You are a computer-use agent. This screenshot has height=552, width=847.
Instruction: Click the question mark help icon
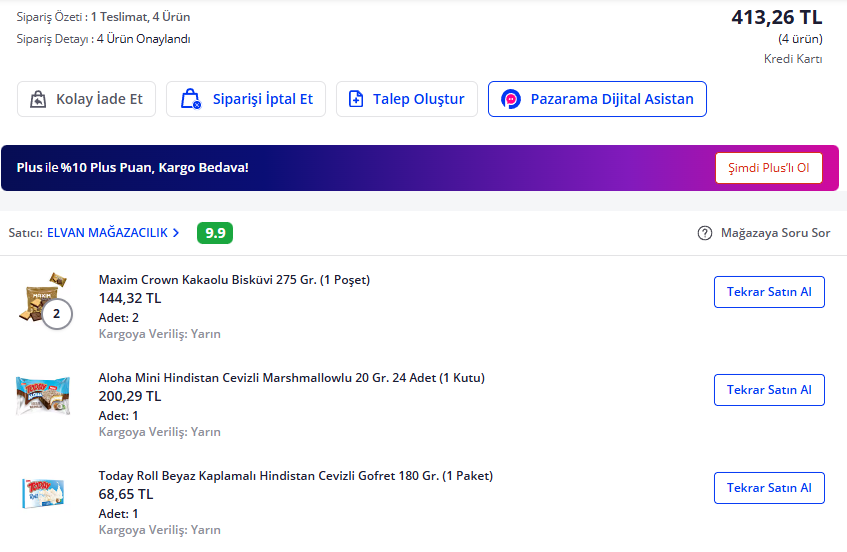[x=705, y=233]
